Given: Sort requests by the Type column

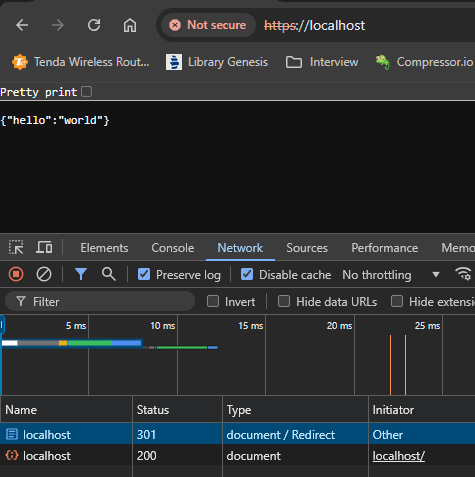Looking at the screenshot, I should 295,410.
